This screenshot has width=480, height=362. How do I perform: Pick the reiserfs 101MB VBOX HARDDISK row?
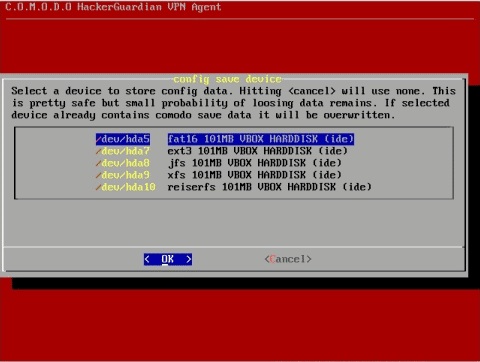pyautogui.click(x=269, y=187)
